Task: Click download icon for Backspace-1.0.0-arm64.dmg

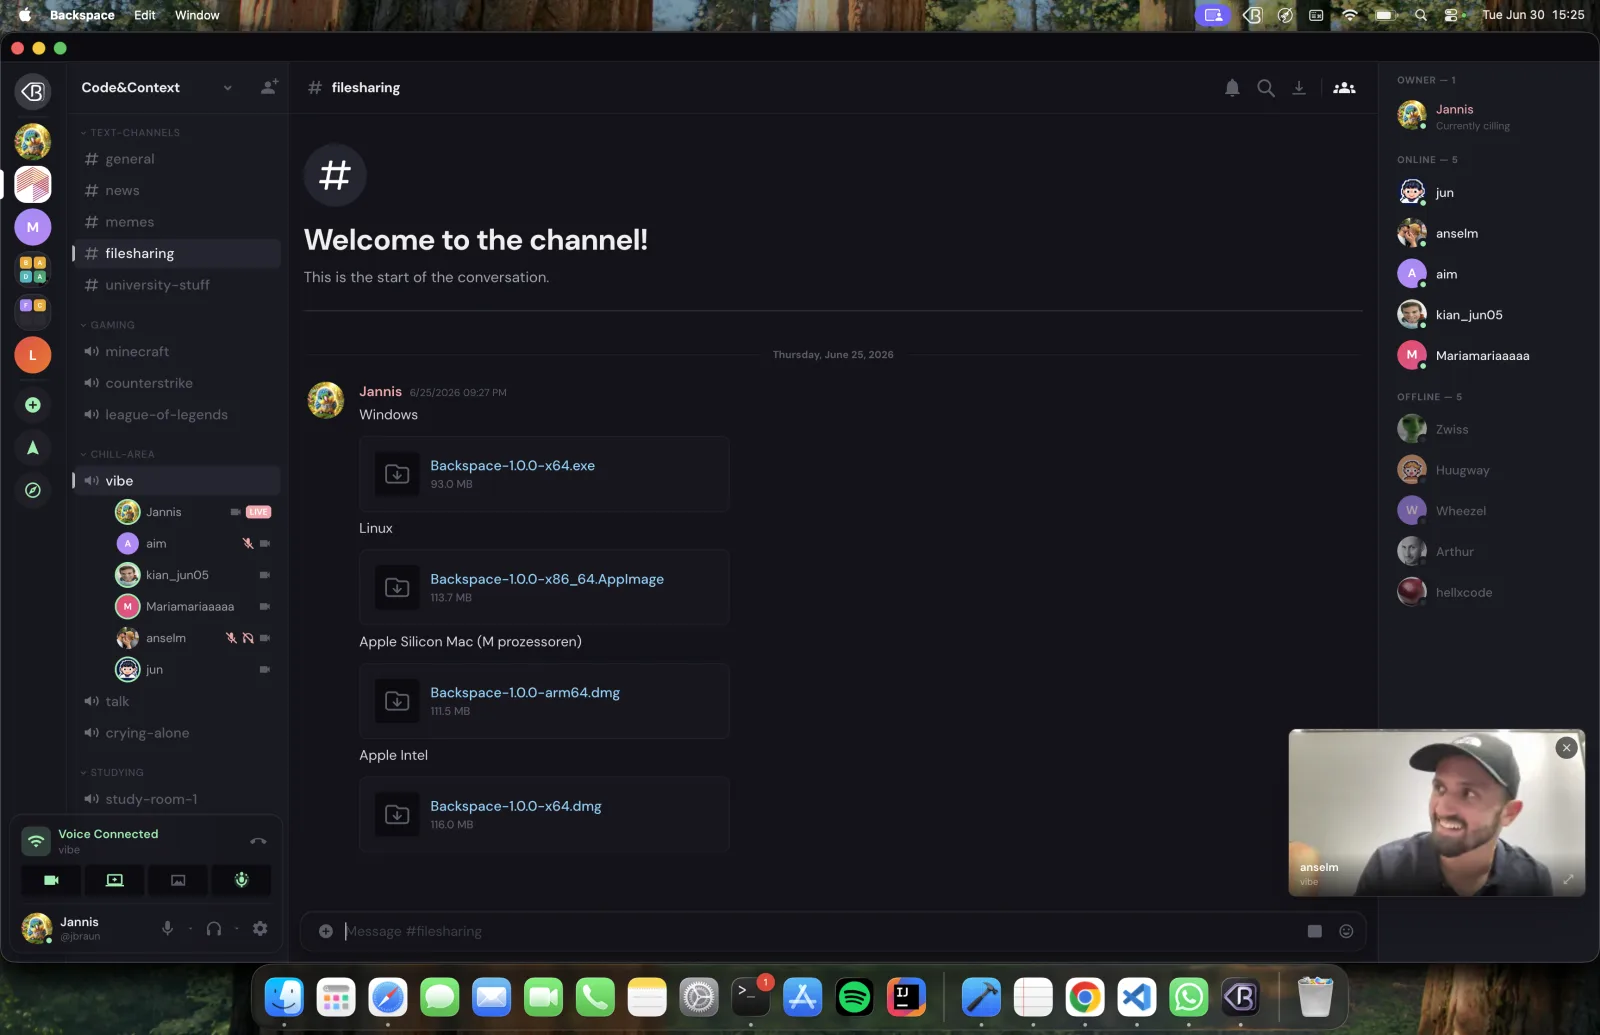Action: [x=397, y=701]
